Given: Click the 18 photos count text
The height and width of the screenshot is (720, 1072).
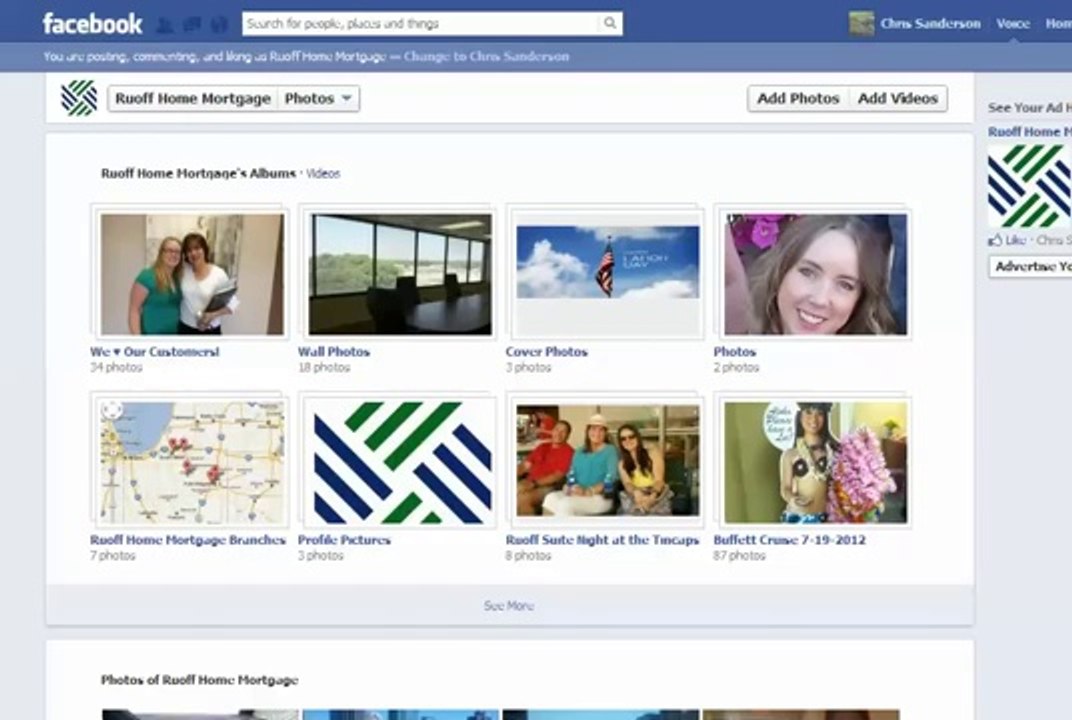Looking at the screenshot, I should click(x=323, y=368).
